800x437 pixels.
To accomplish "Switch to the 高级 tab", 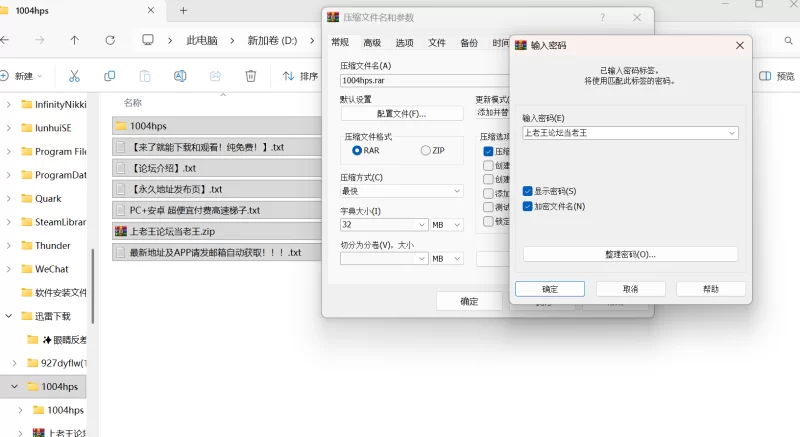I will (x=372, y=43).
